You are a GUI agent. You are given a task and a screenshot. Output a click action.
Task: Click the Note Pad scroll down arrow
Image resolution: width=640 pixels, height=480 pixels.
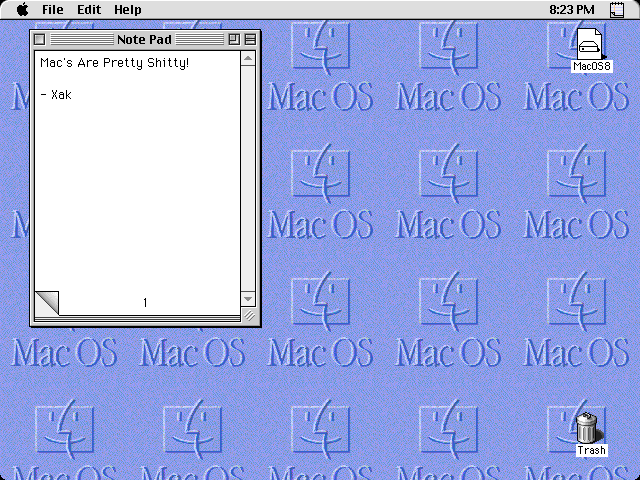point(248,299)
